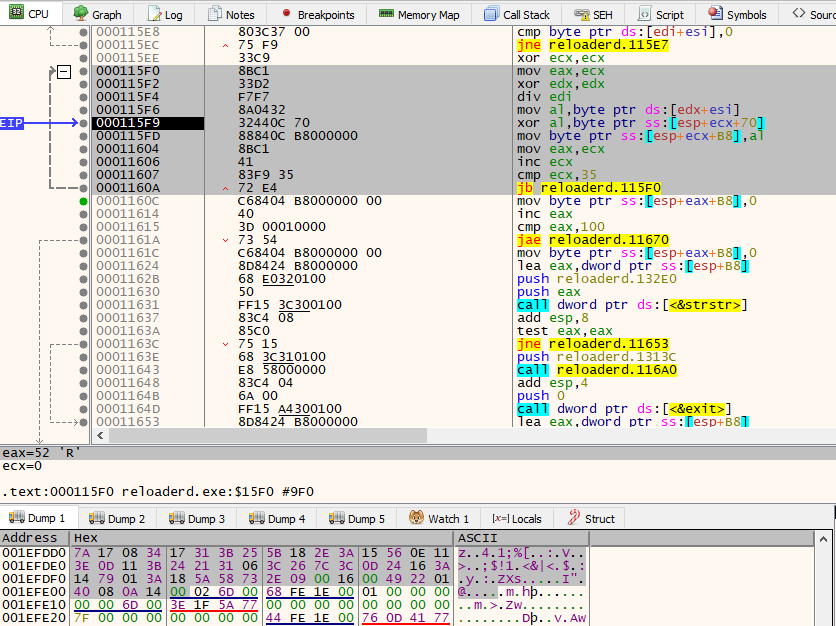This screenshot has height=626, width=836.
Task: Open the Symbols tab
Action: tap(737, 14)
